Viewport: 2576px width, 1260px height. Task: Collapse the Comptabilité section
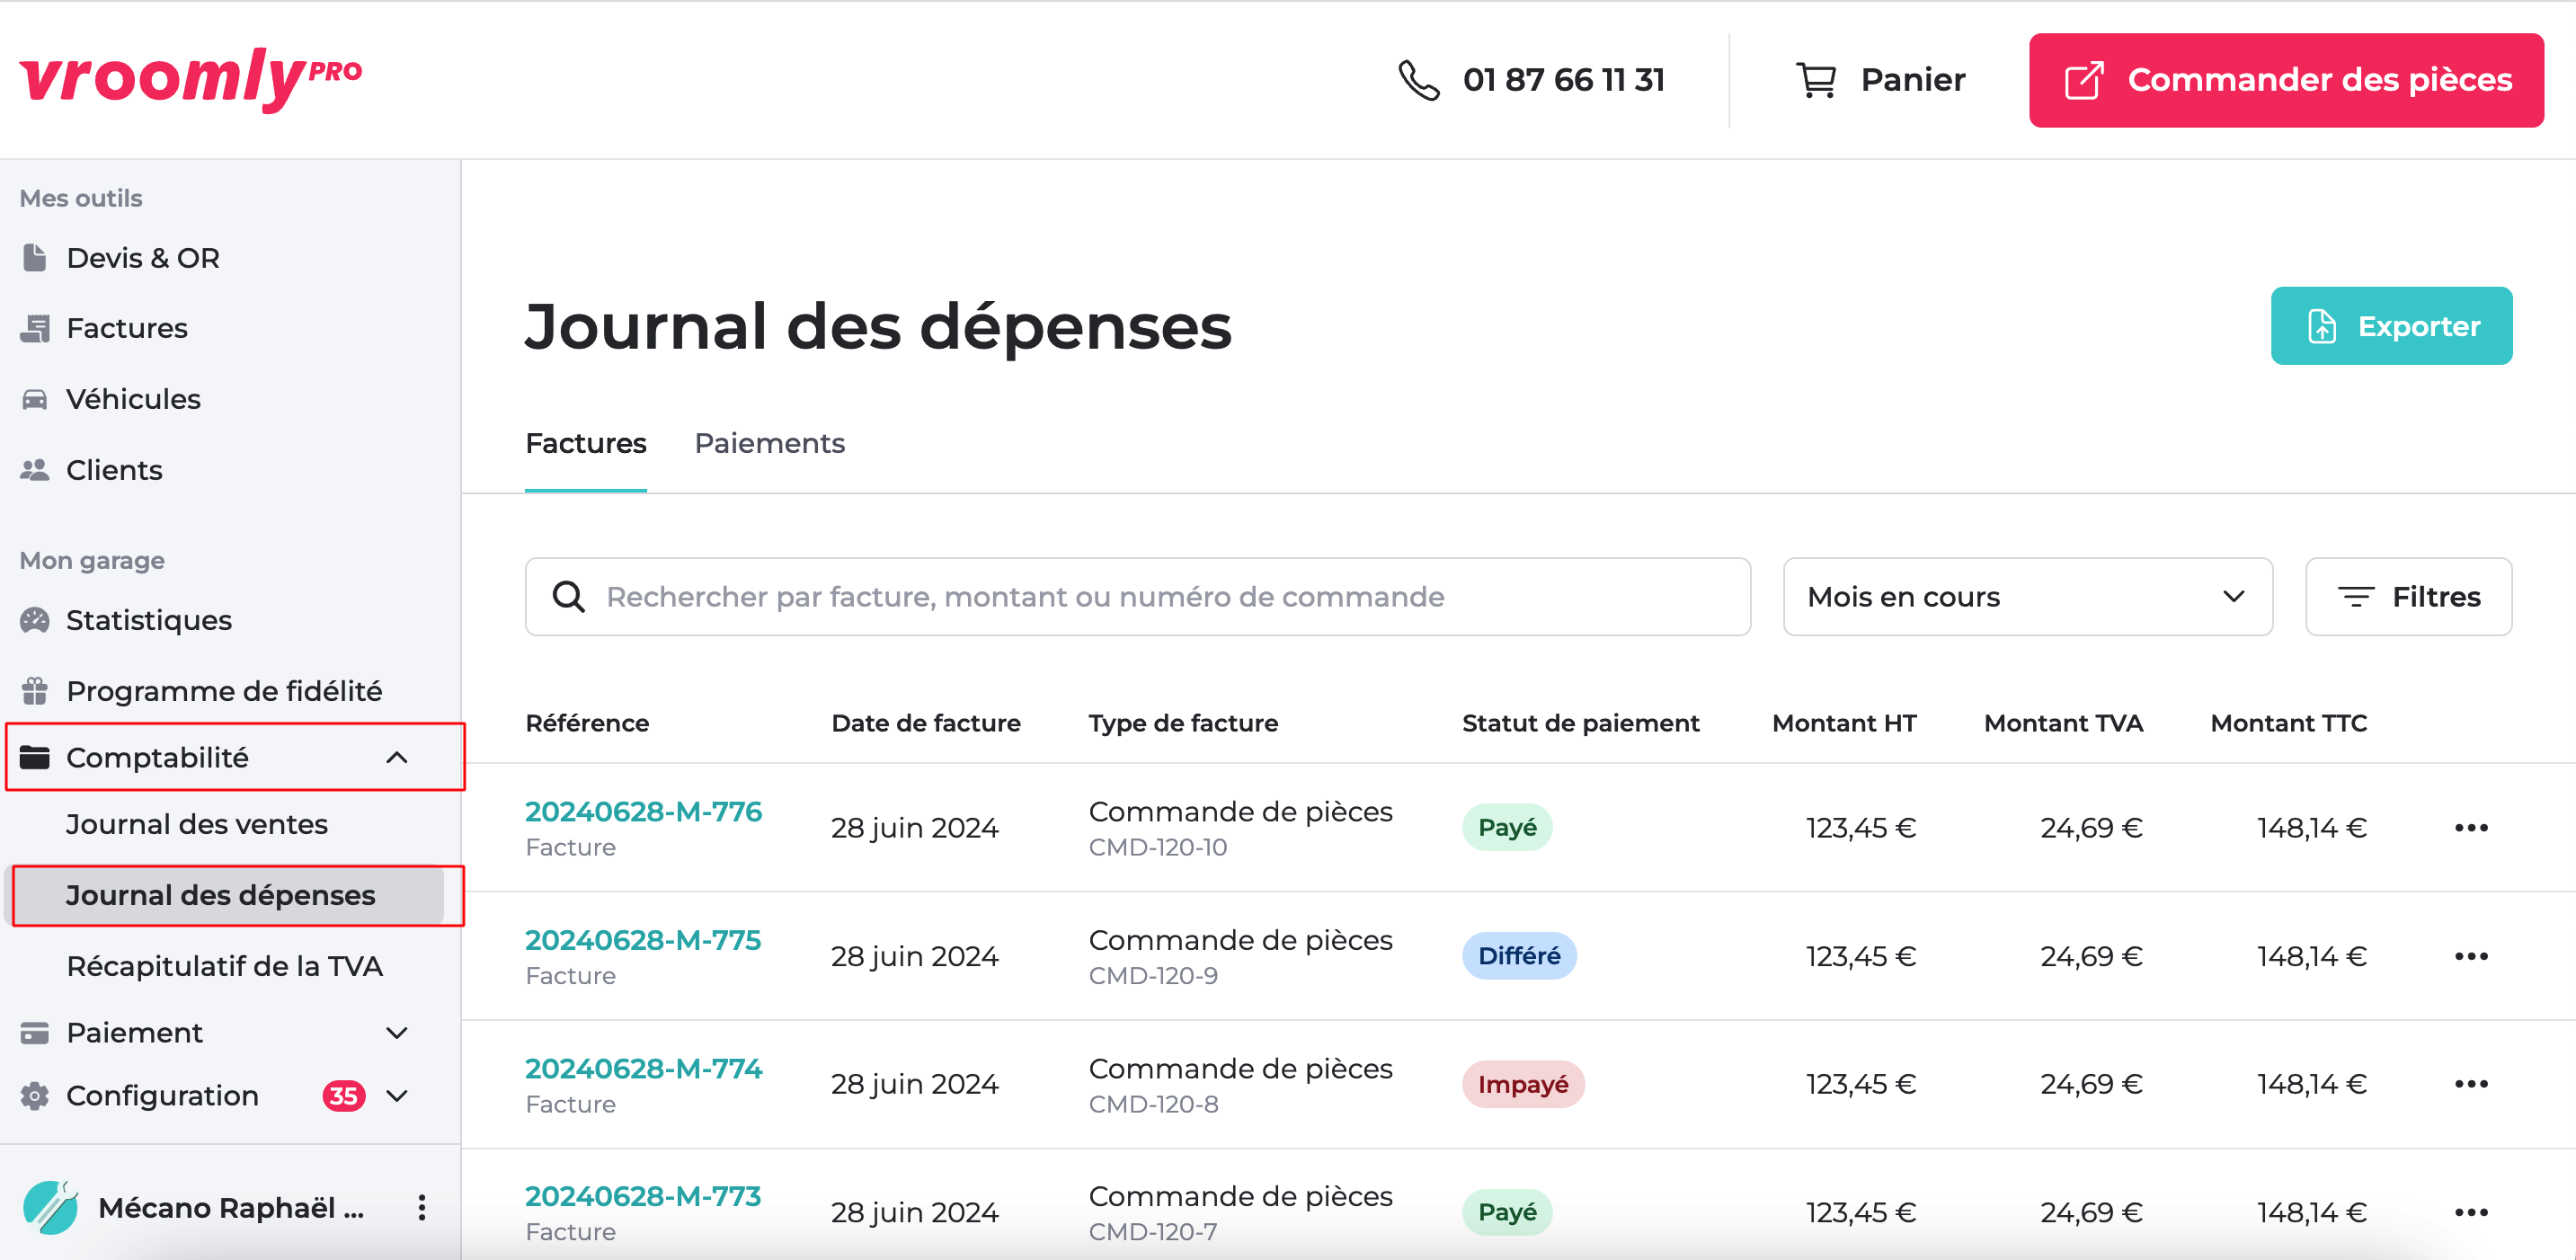[397, 758]
